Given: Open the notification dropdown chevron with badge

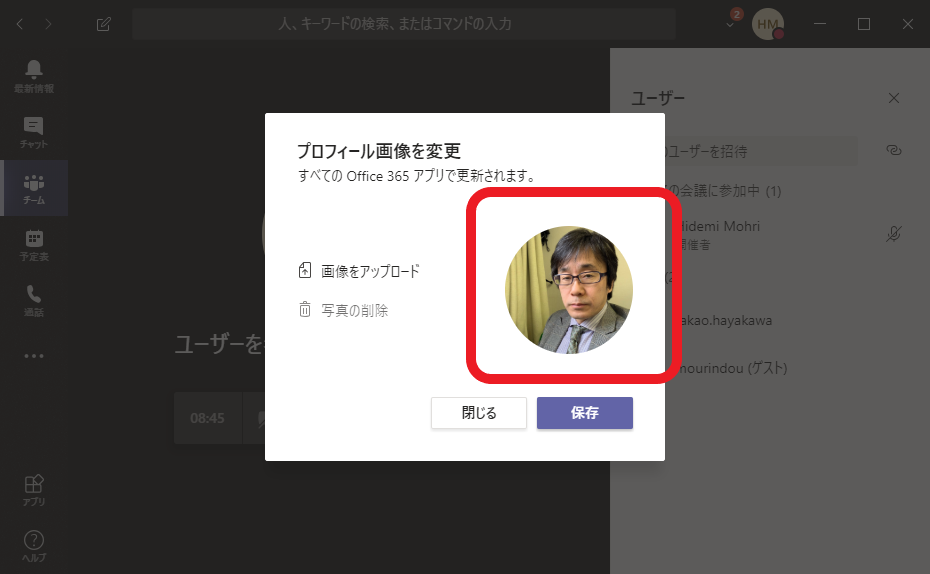Looking at the screenshot, I should coord(731,23).
